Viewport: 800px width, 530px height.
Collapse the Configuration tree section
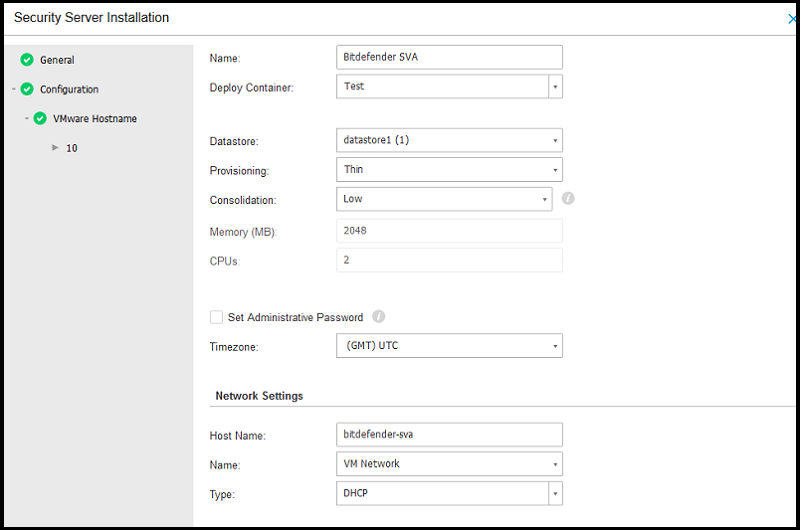point(13,89)
